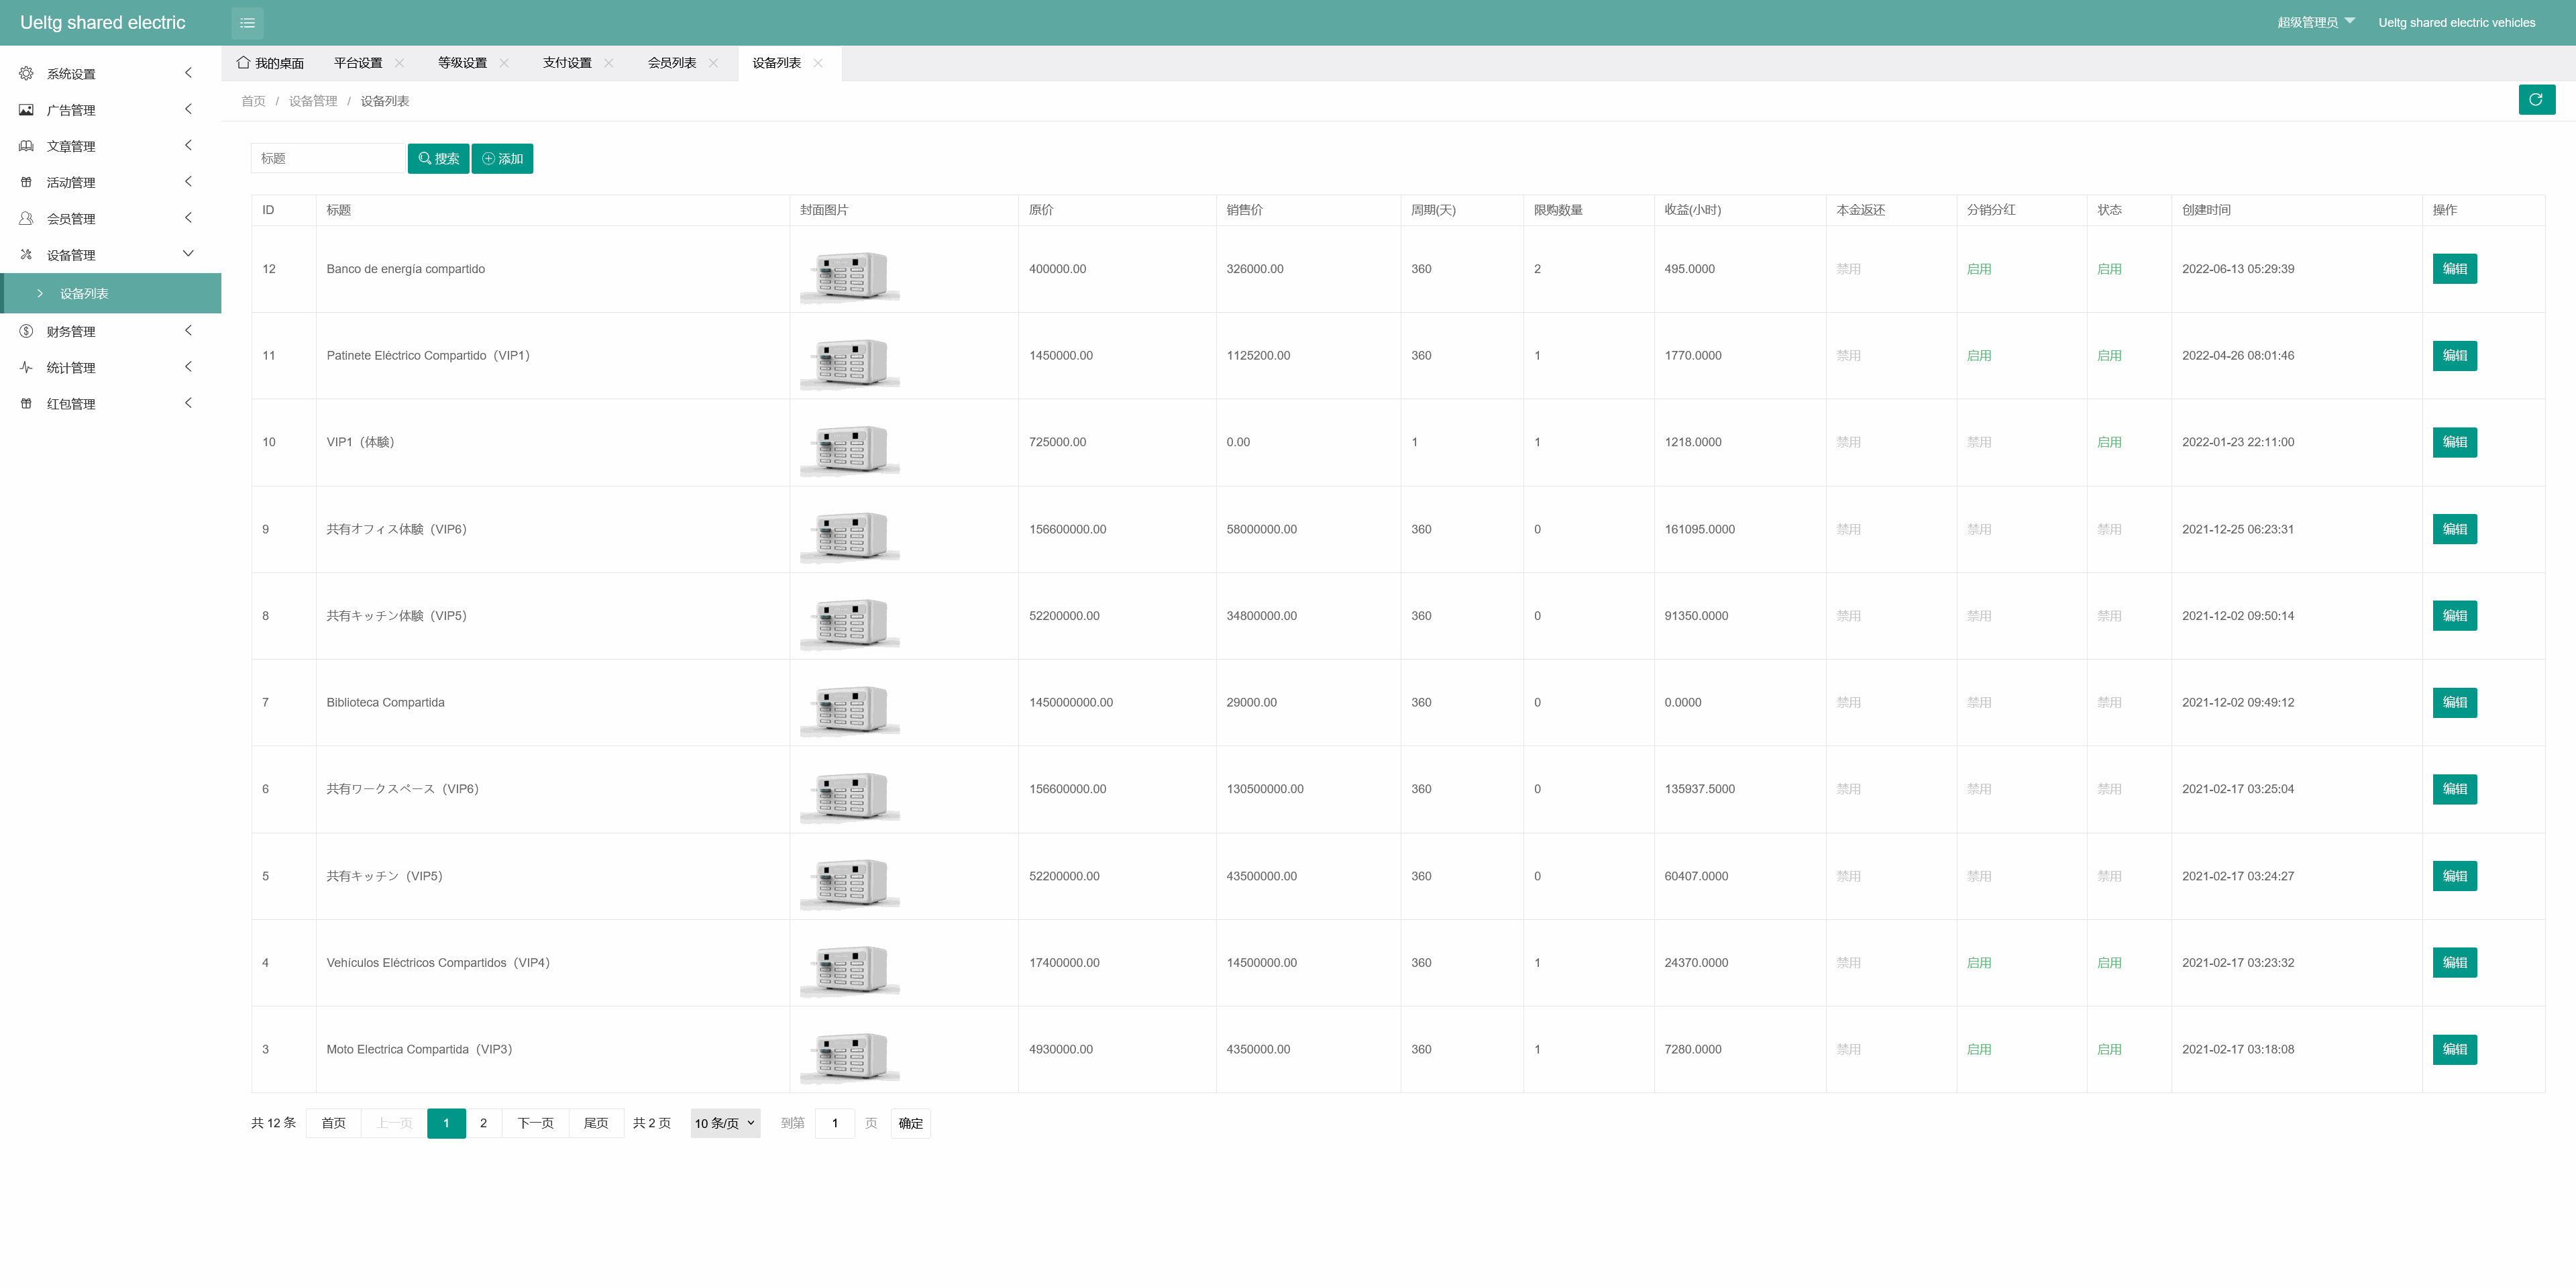Screen dimensions: 2576x1287
Task: Click the 广告管理 image icon
Action: pos(26,110)
